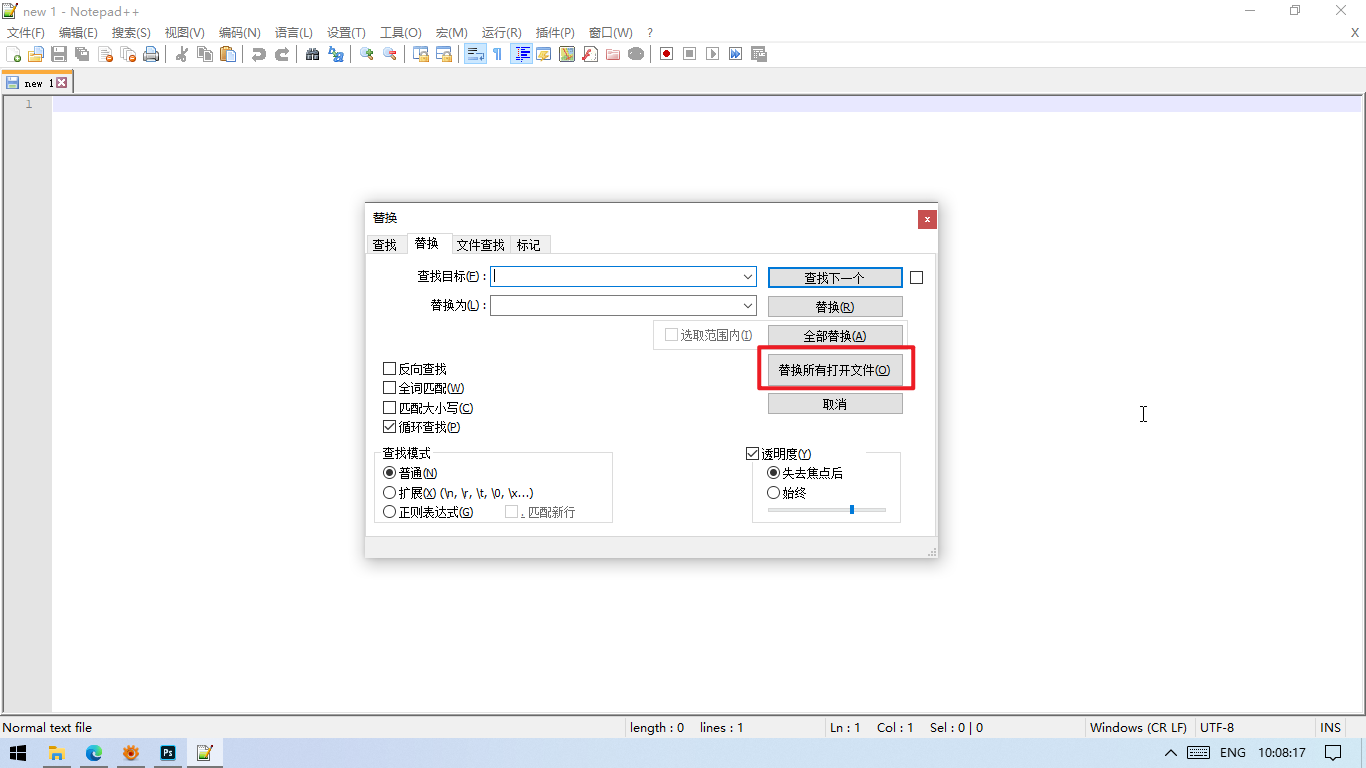This screenshot has height=768, width=1366.
Task: Click the Find binoculars toolbar icon
Action: click(x=313, y=54)
